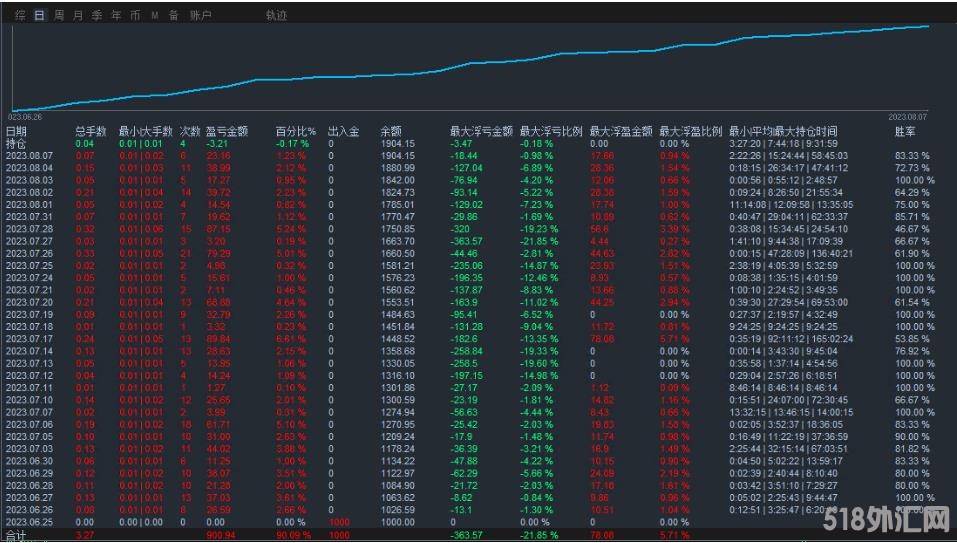Select the 年 yearly tab
This screenshot has height=543, width=957.
[x=116, y=16]
